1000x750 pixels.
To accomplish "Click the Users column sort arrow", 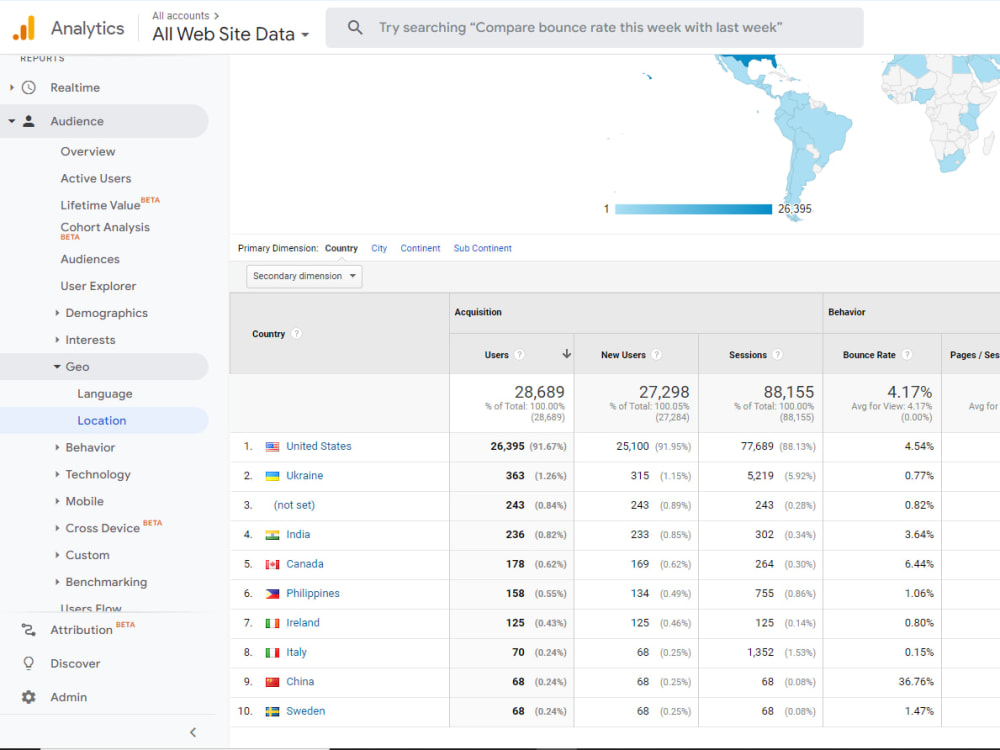I will pyautogui.click(x=566, y=354).
